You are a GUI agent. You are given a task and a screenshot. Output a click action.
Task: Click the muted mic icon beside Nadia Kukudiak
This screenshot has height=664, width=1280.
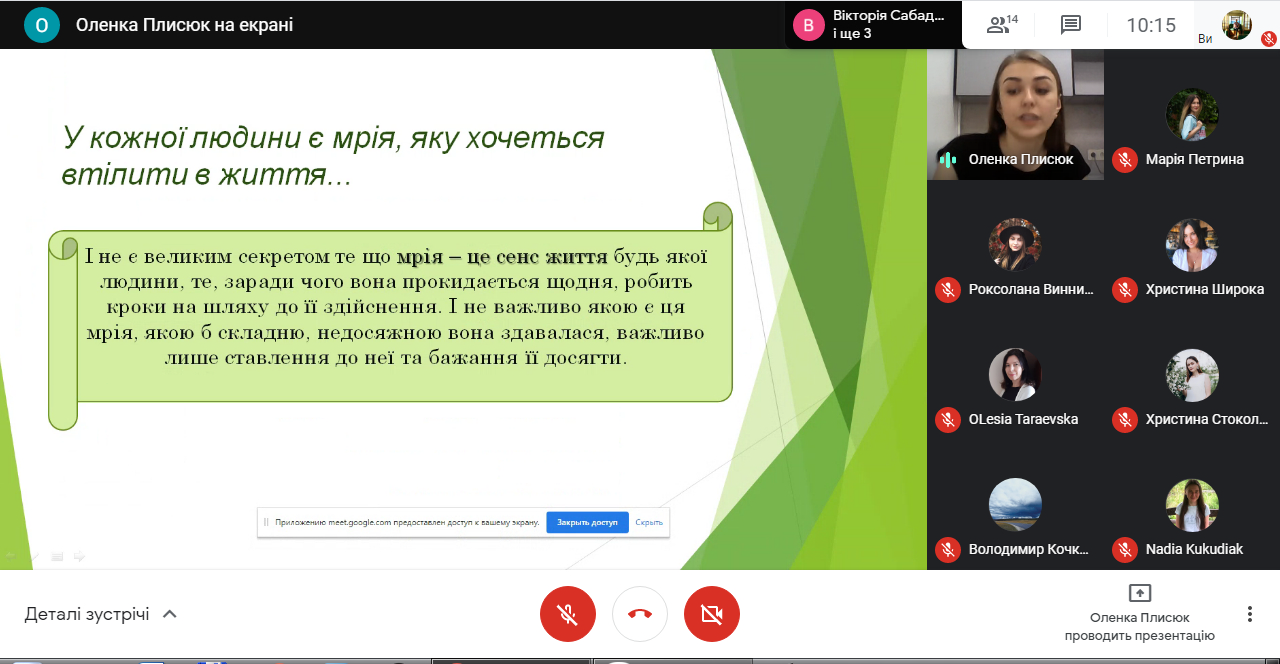coord(1125,549)
